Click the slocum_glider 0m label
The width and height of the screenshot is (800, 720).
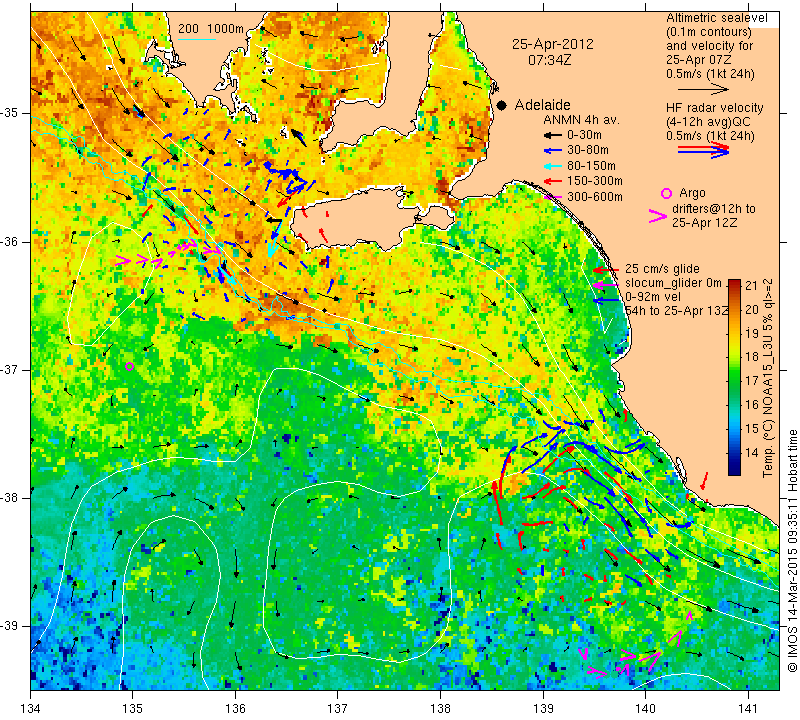(x=673, y=283)
